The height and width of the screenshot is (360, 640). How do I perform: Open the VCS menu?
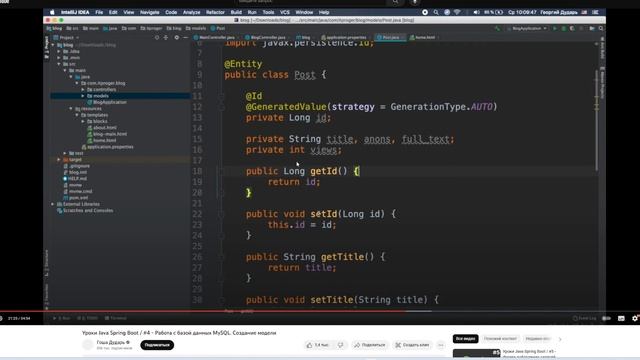pos(284,12)
